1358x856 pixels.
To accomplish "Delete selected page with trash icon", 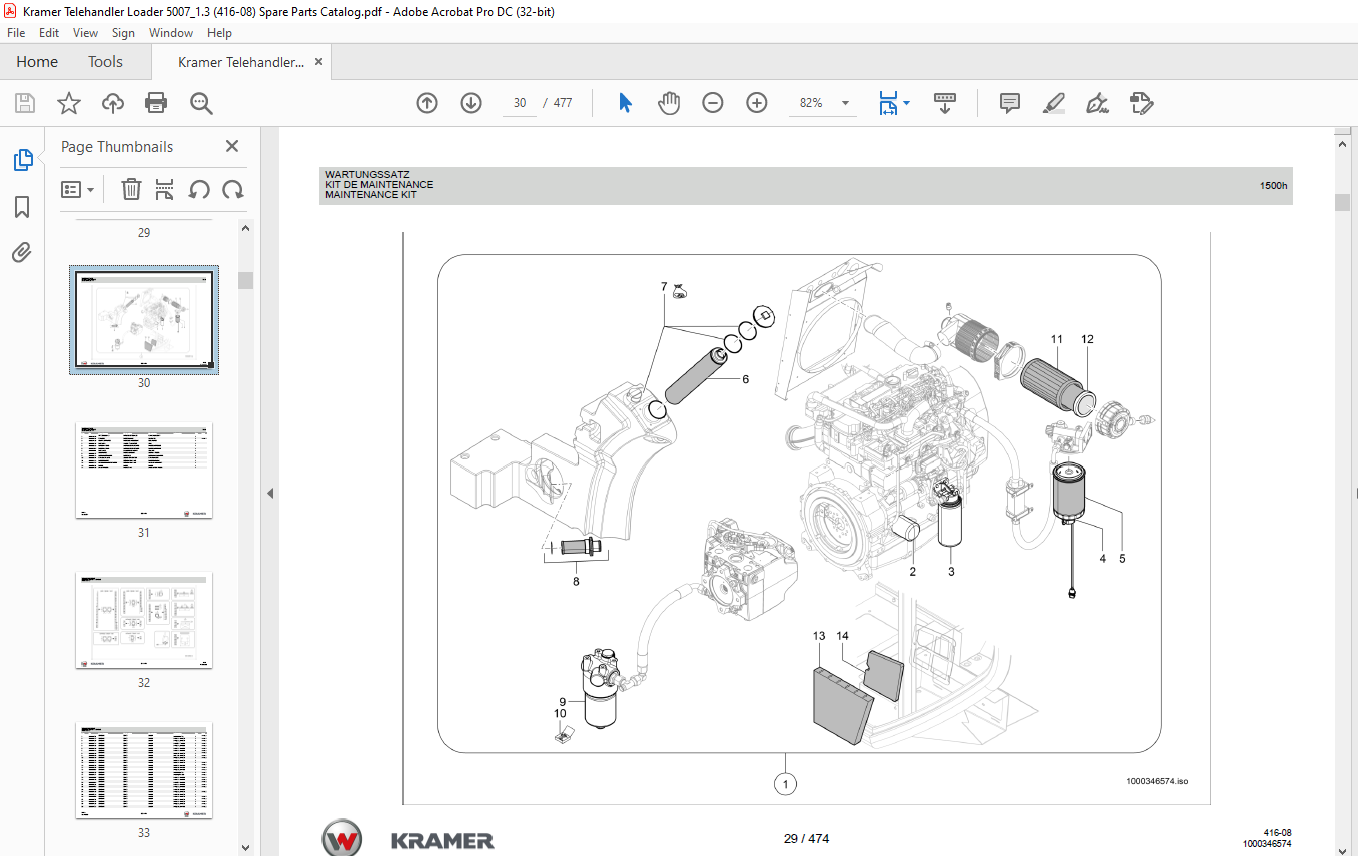I will pyautogui.click(x=131, y=189).
